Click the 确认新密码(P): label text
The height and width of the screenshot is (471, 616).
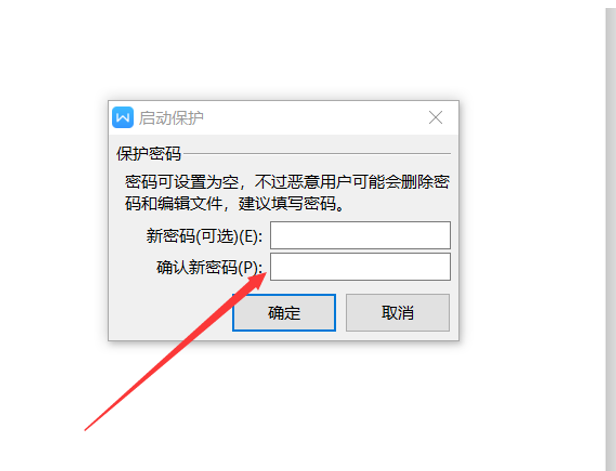tap(209, 268)
